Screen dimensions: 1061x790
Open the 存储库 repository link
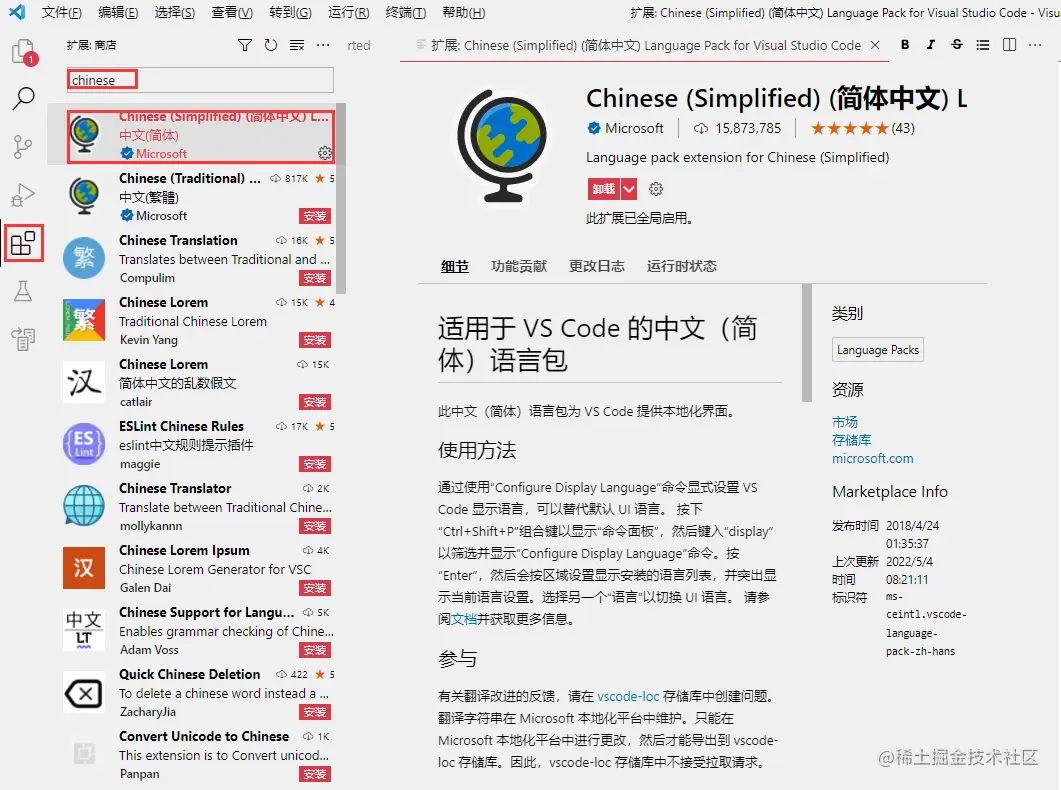(x=851, y=440)
